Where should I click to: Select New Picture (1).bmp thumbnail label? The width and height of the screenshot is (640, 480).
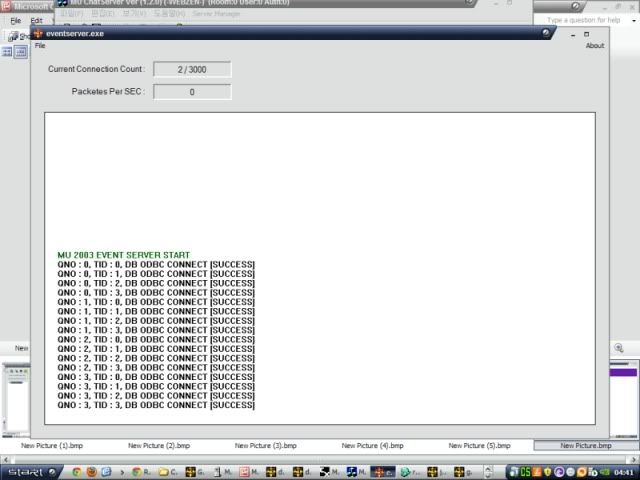(51, 446)
